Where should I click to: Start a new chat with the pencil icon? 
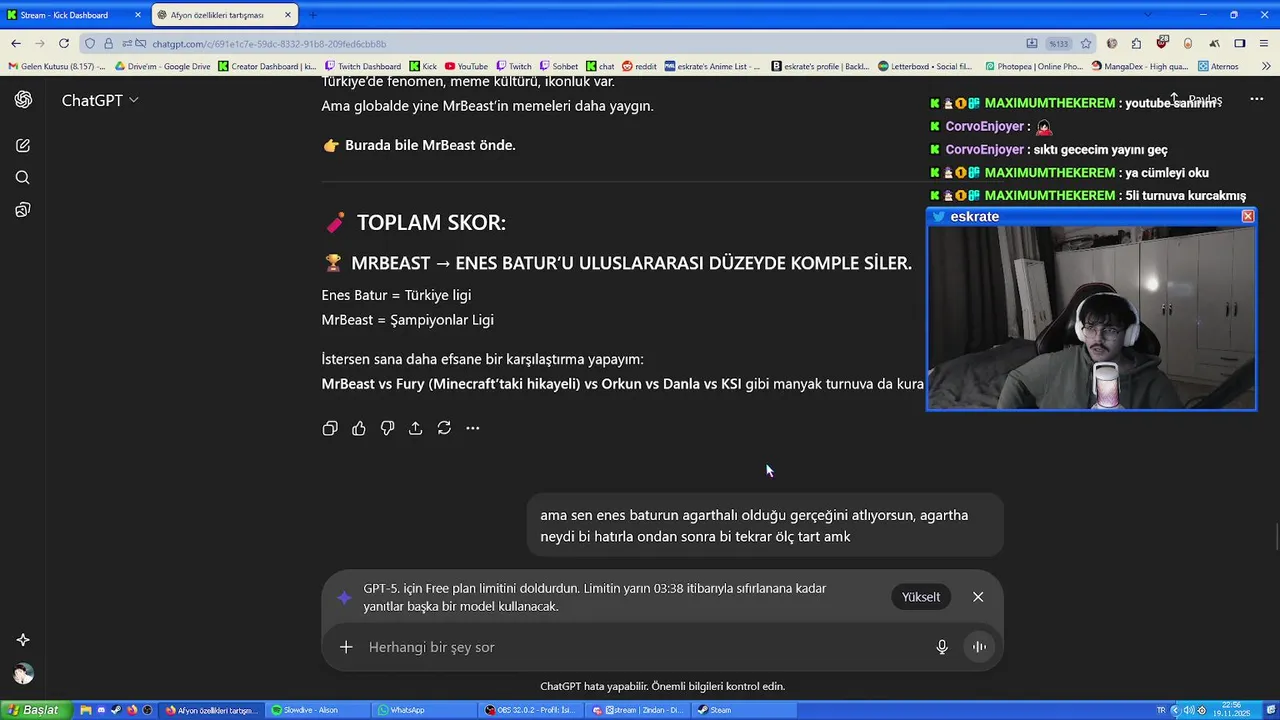pos(23,146)
